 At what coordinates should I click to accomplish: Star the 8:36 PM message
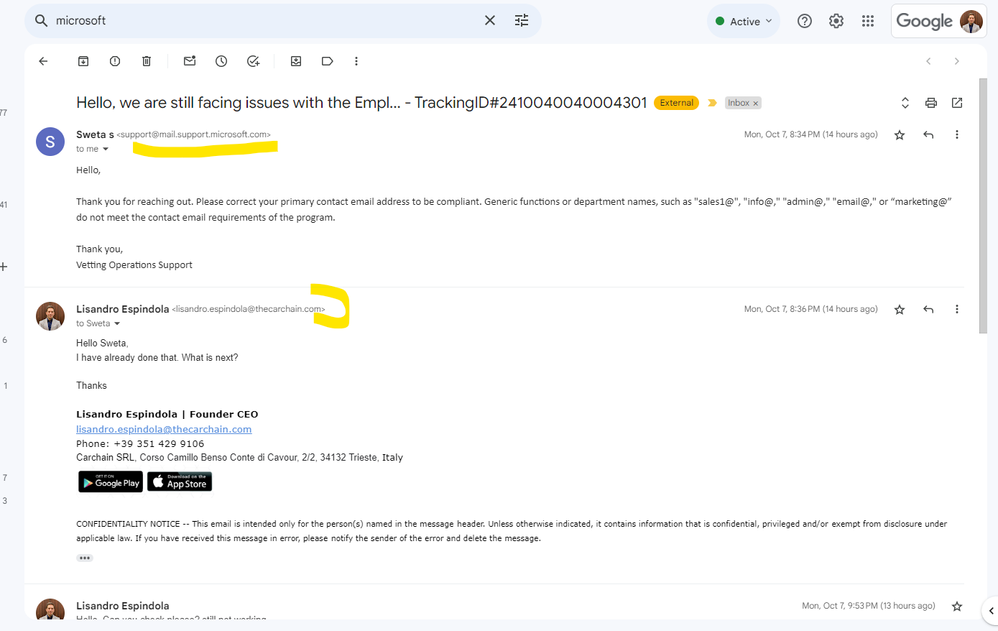[899, 309]
